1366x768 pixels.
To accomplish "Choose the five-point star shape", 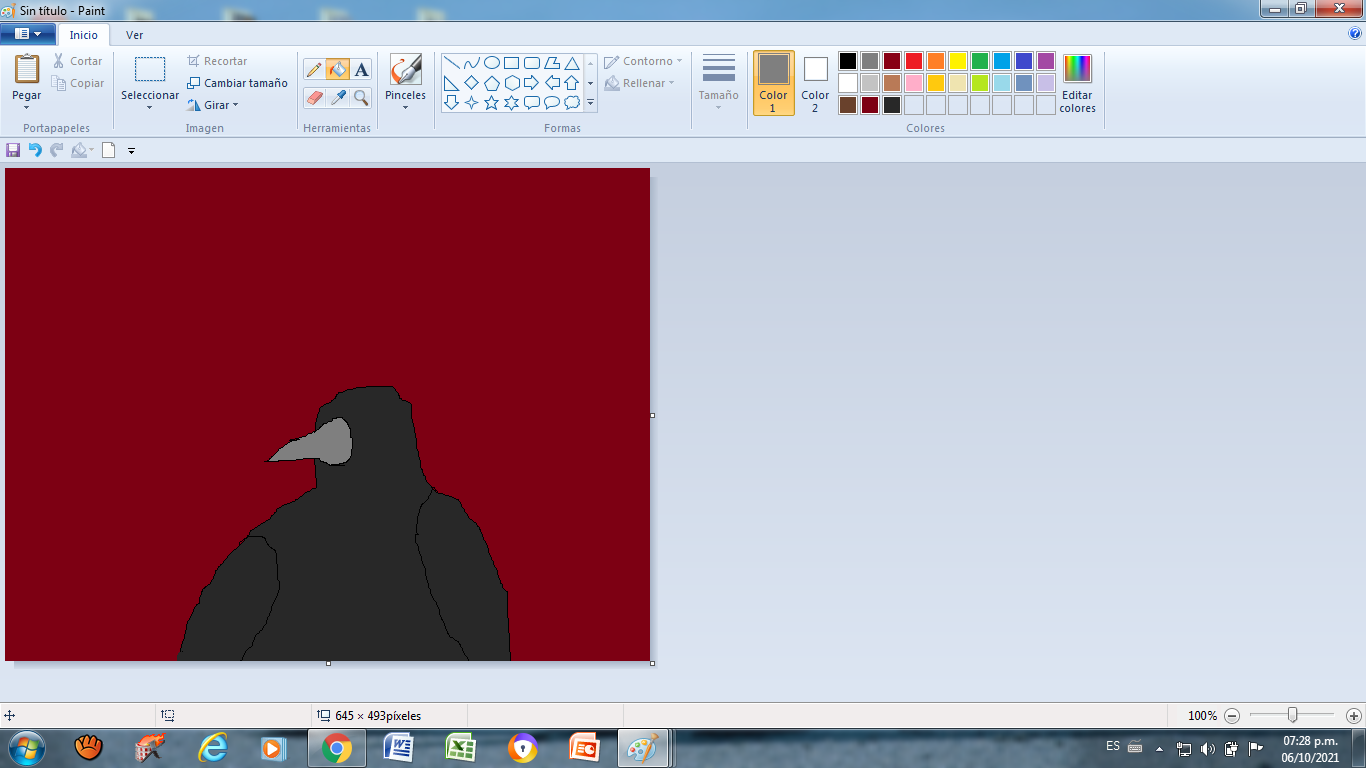I will tap(491, 102).
